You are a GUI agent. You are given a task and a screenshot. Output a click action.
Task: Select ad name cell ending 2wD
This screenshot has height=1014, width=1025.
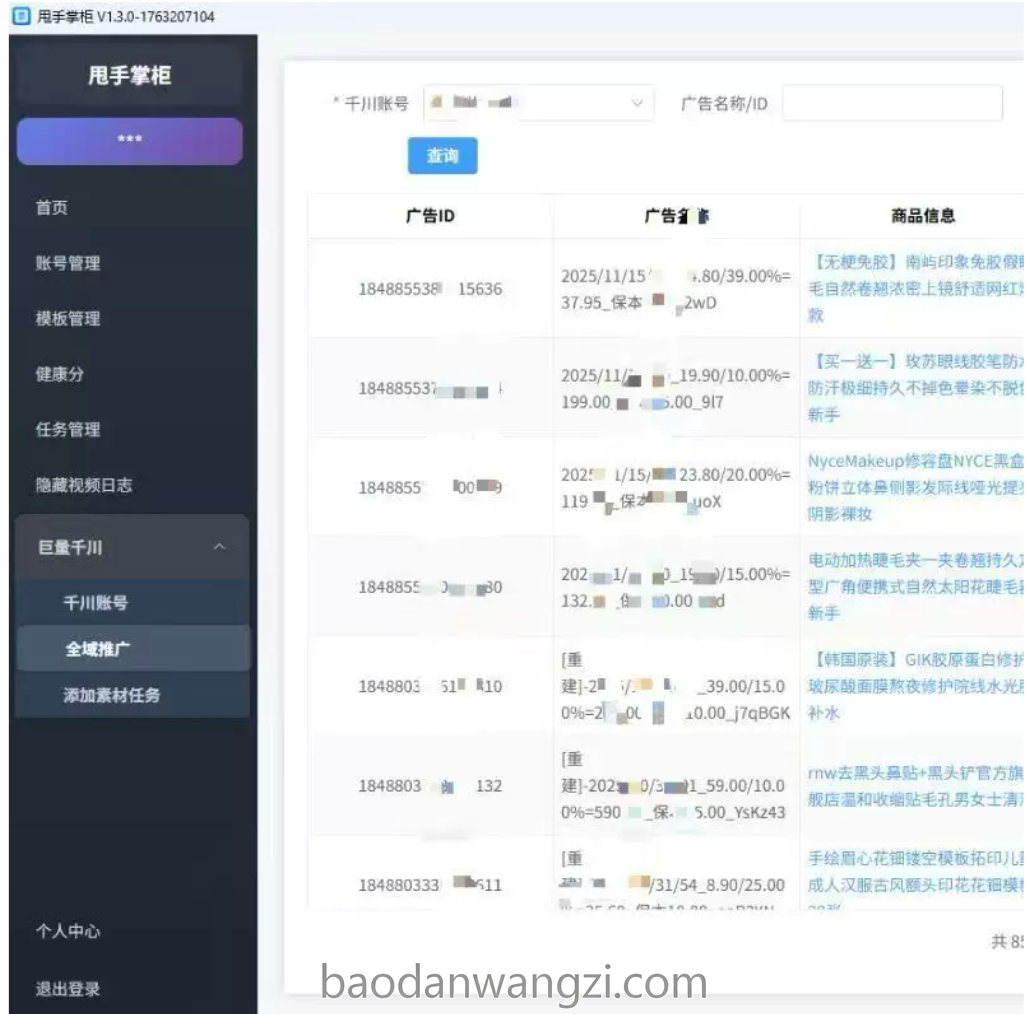pos(676,289)
